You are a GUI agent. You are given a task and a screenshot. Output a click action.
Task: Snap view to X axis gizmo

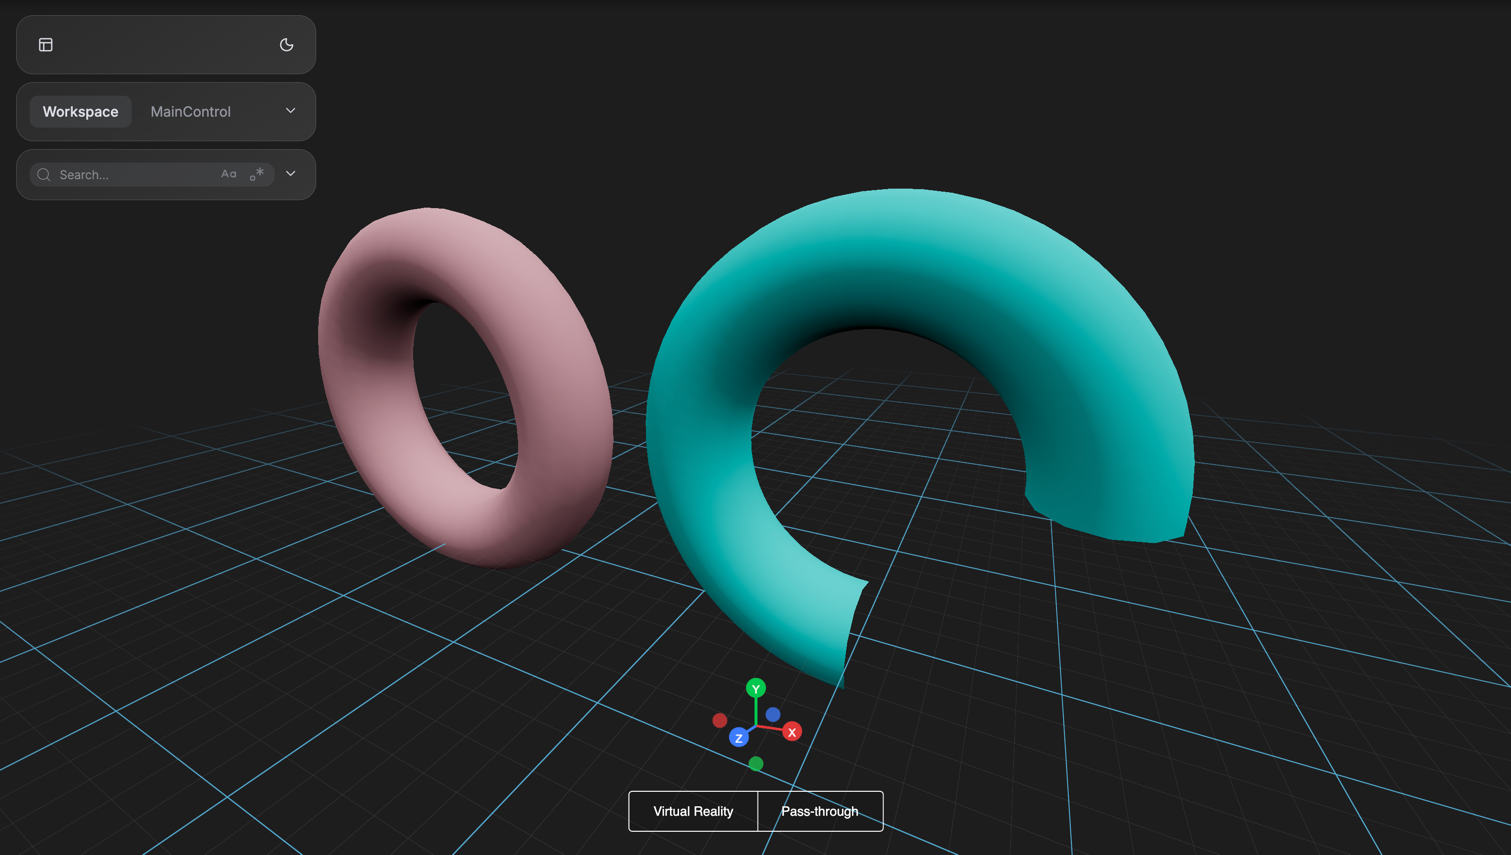(x=792, y=732)
